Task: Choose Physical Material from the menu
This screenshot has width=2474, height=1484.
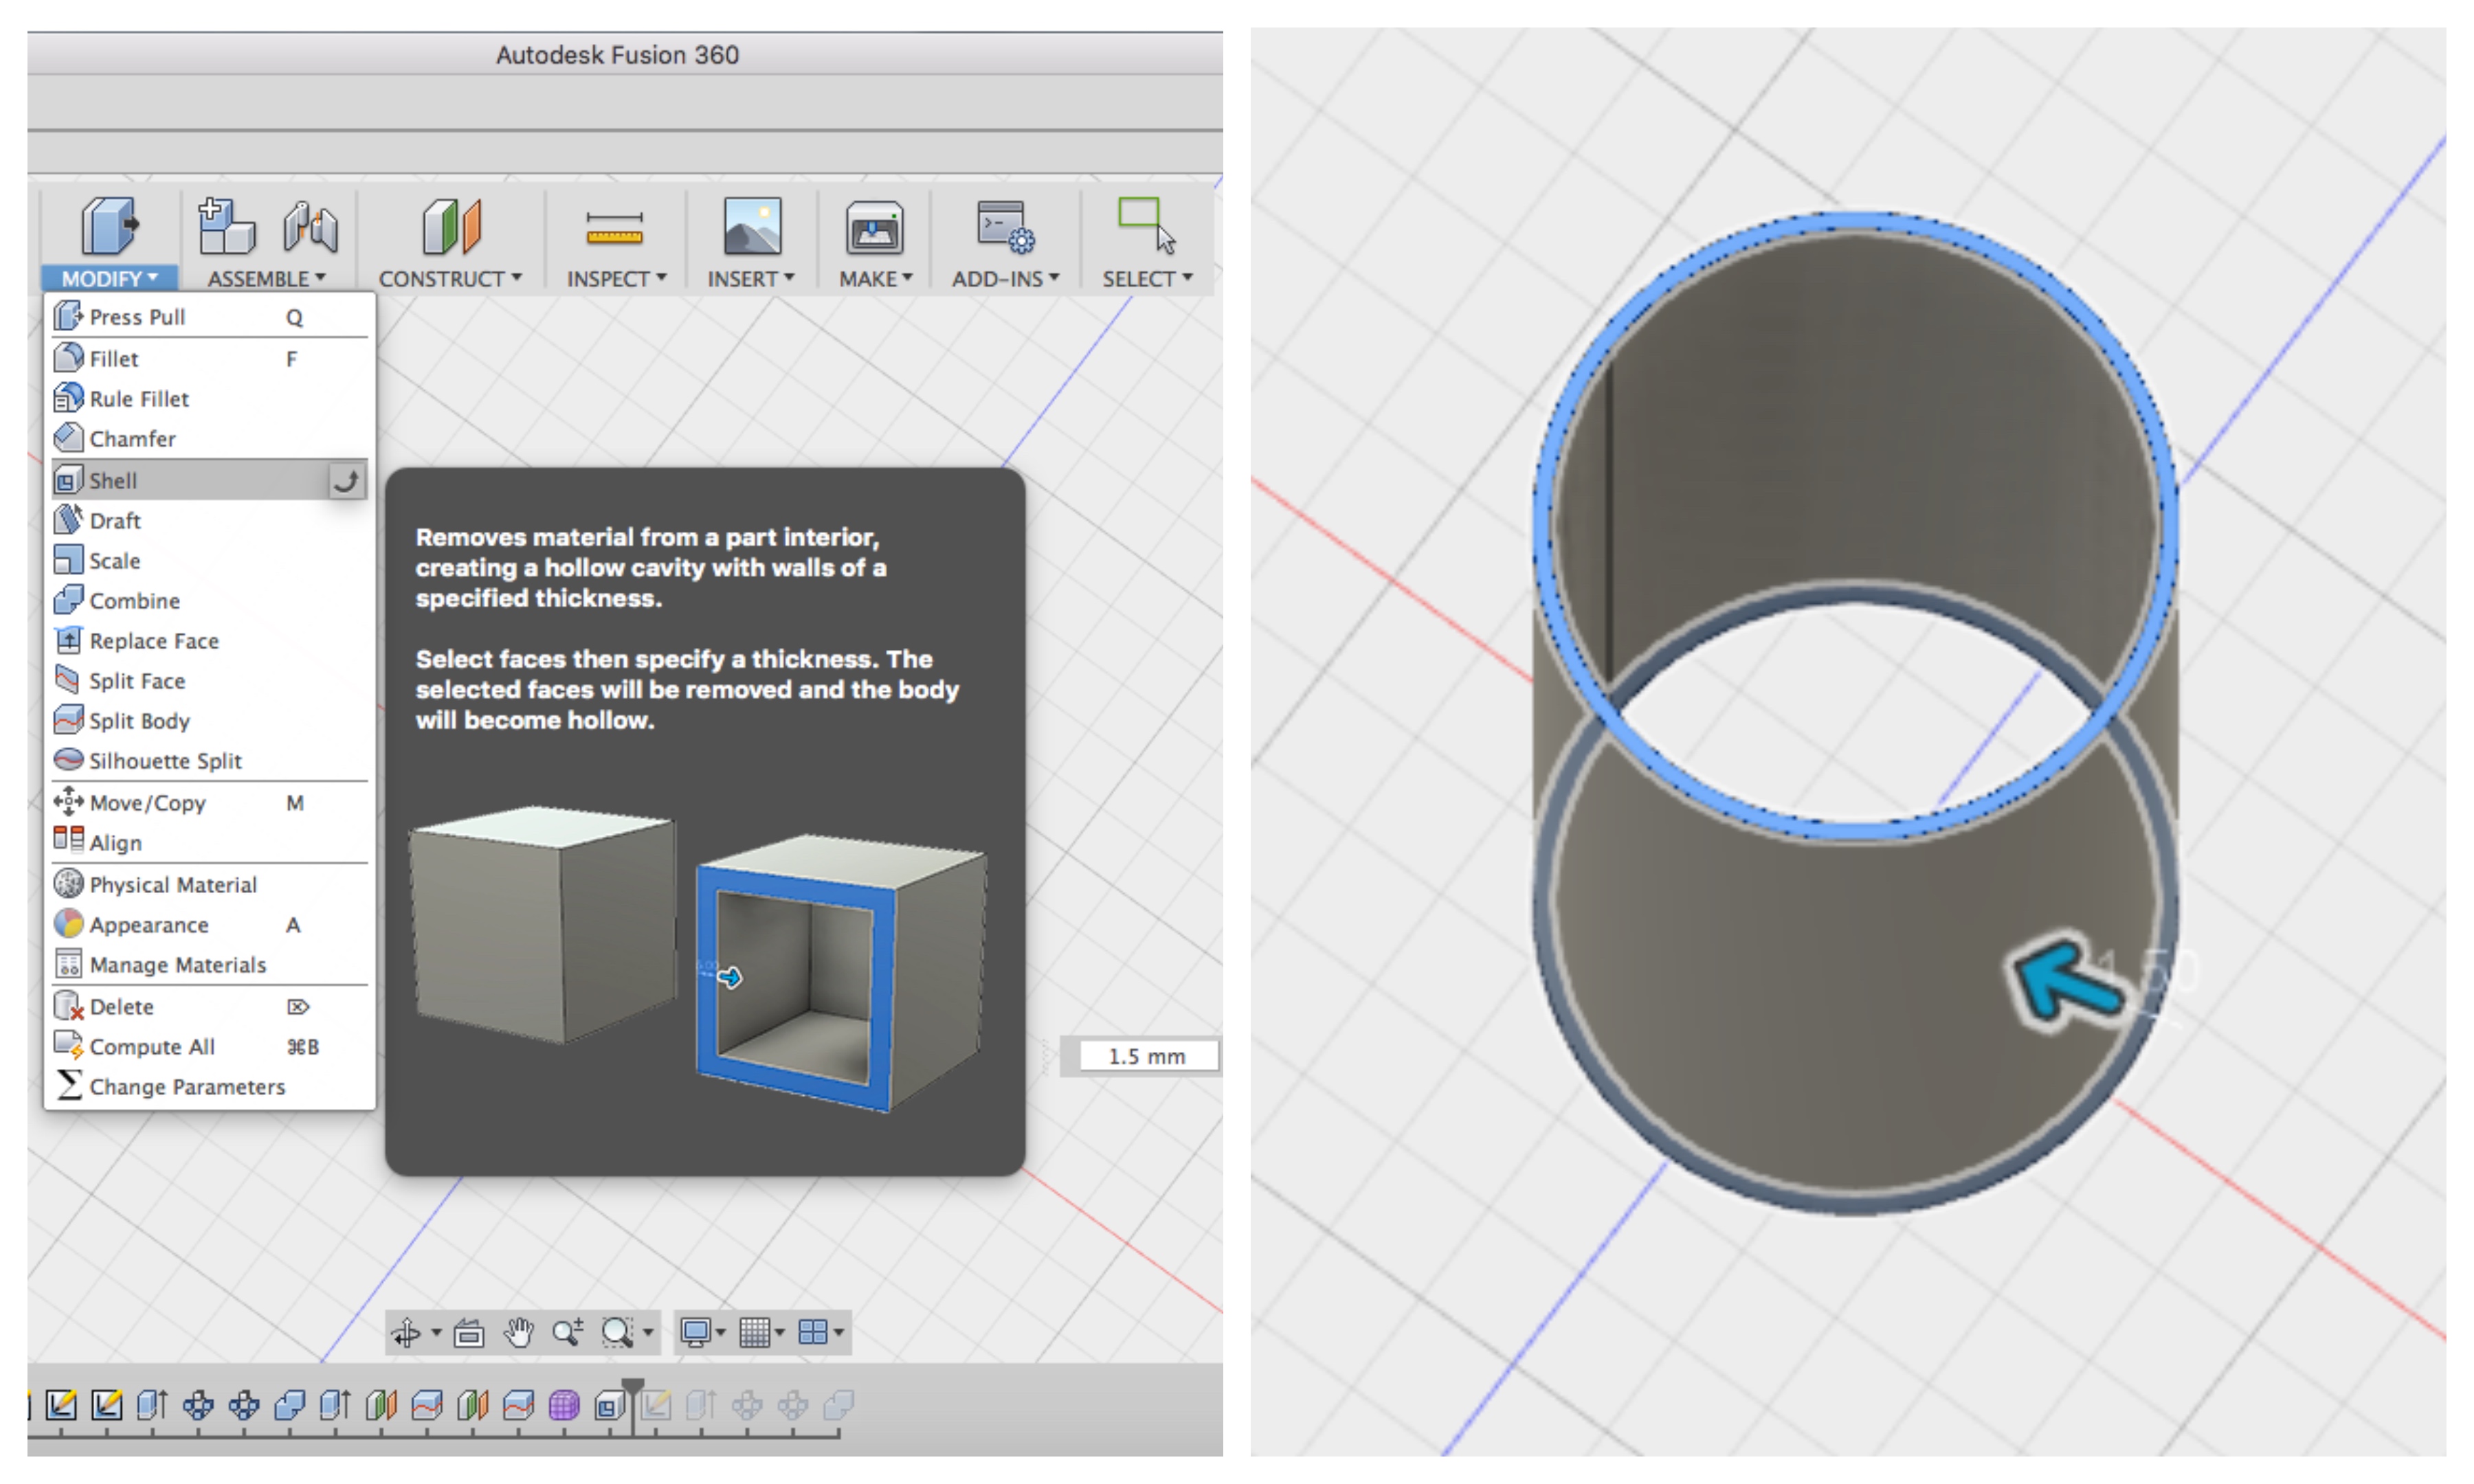Action: [x=210, y=885]
